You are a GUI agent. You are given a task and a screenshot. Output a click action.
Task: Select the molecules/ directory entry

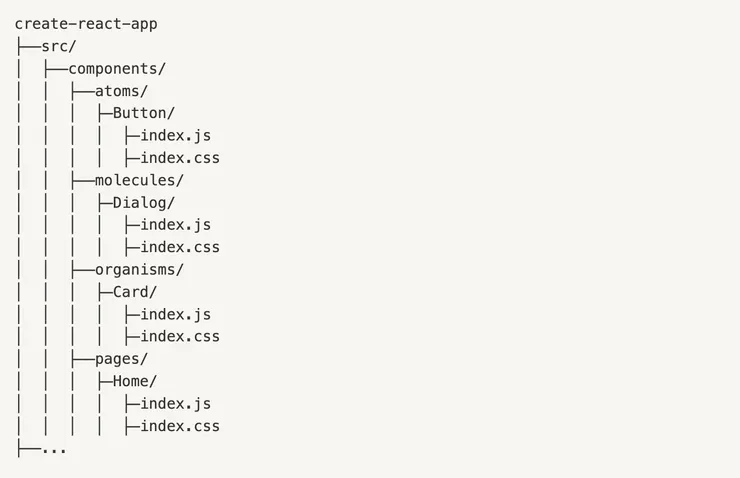click(x=139, y=180)
